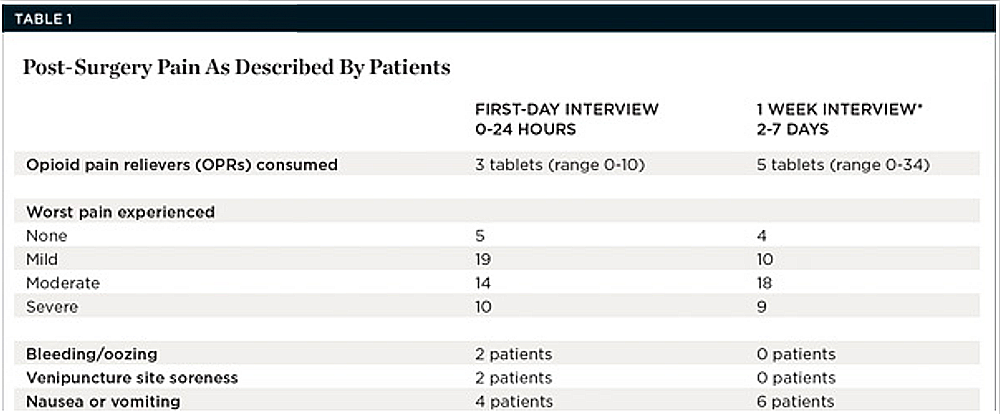Click the '3 tablets (range 0-10)' cell
This screenshot has width=1000, height=414.
[558, 165]
